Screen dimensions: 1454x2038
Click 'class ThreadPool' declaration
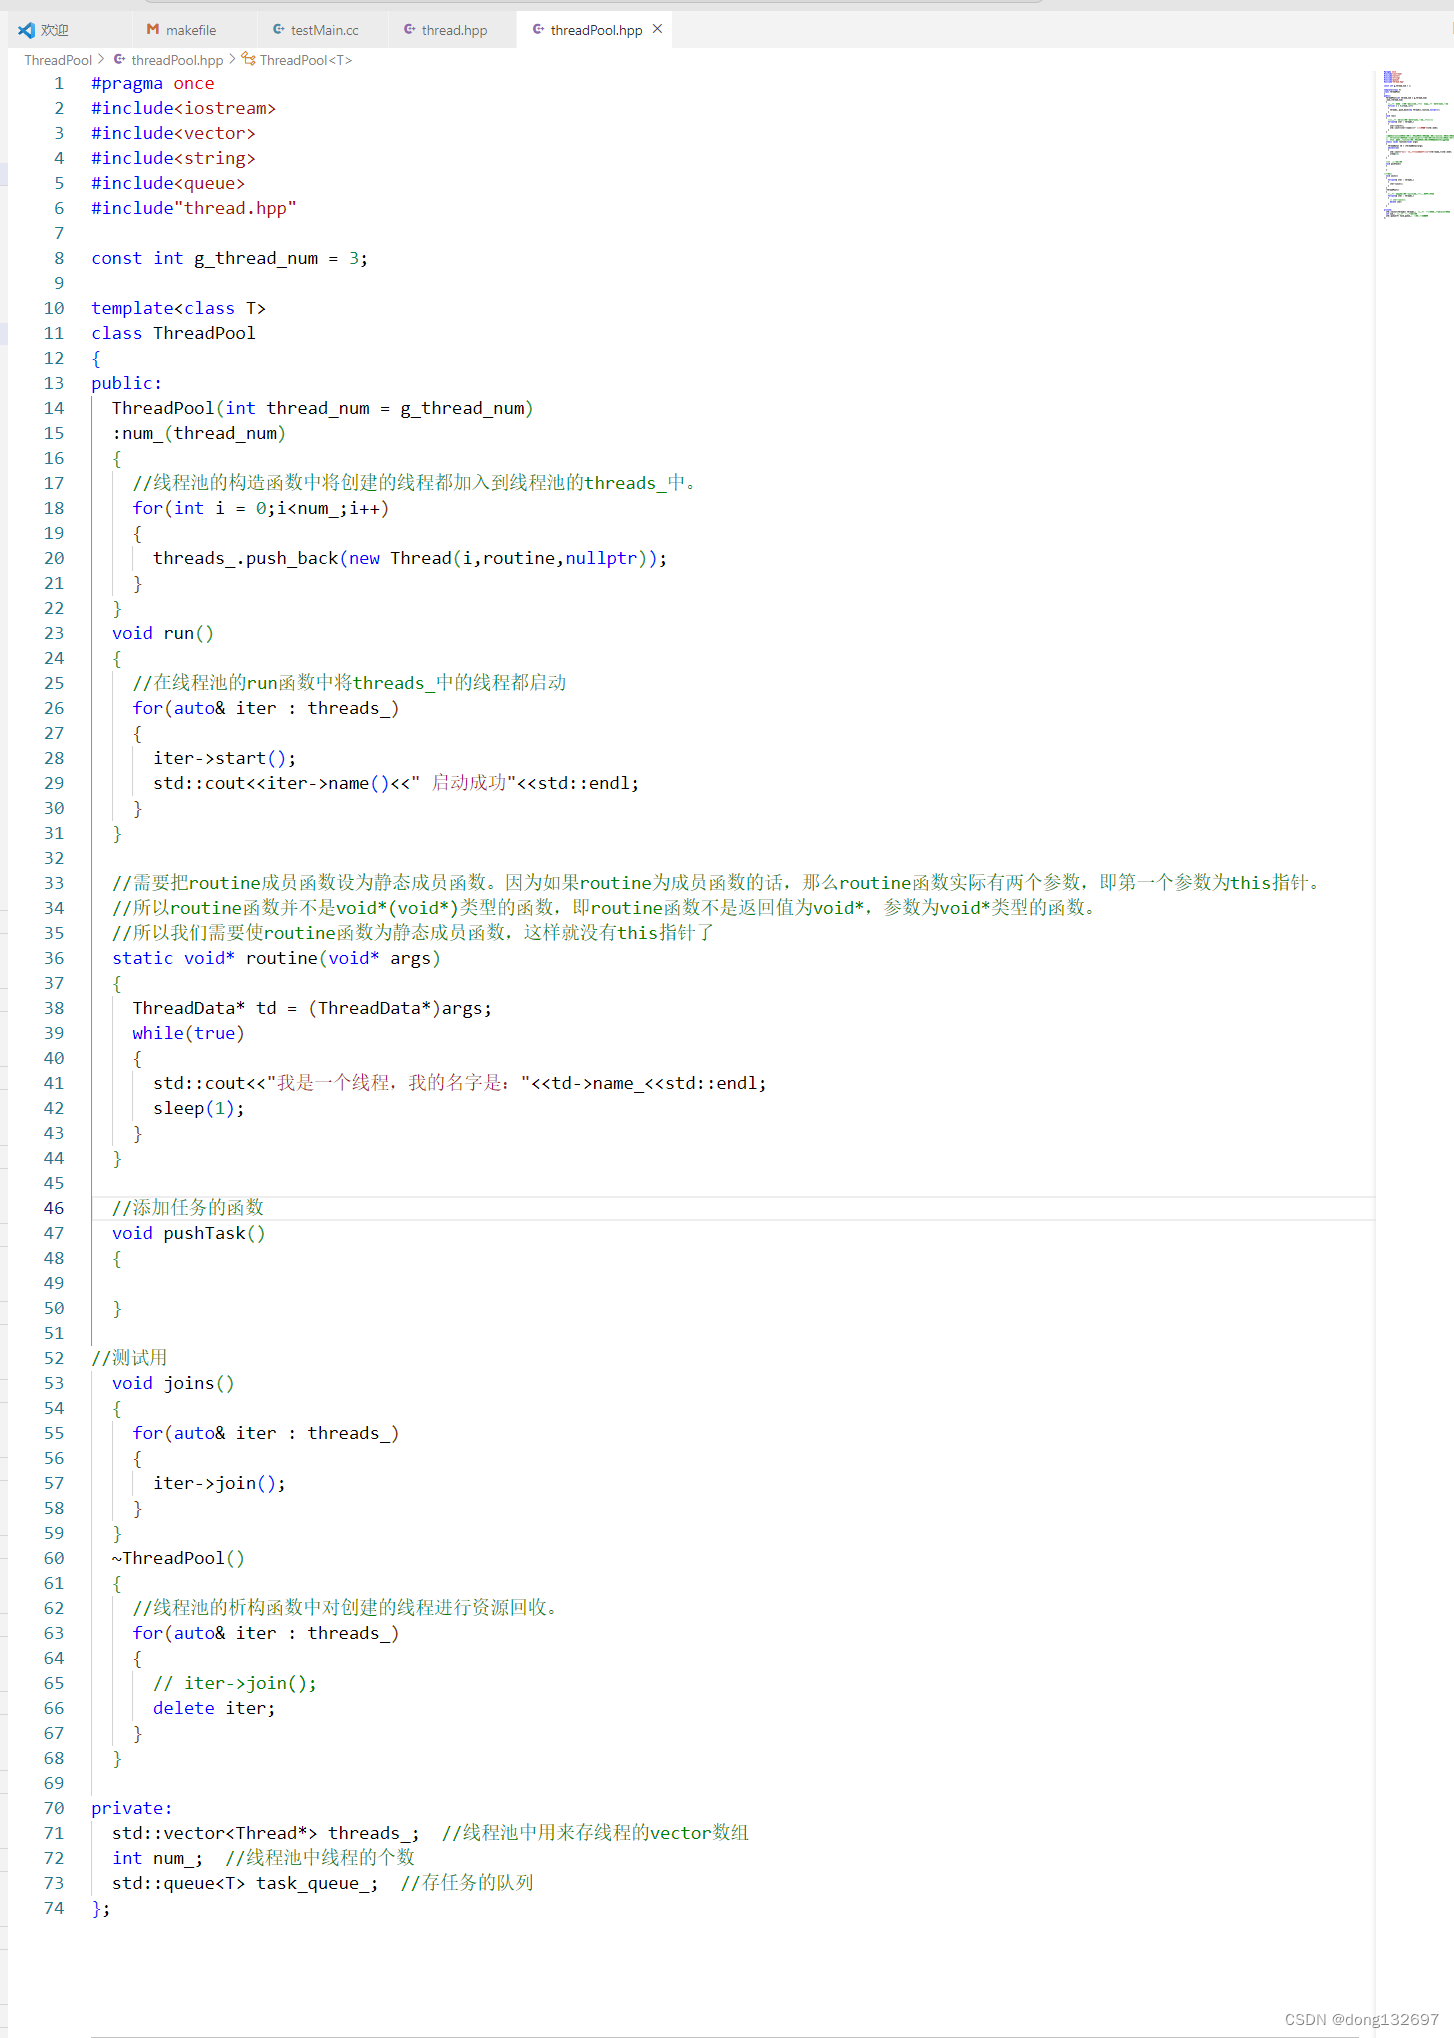pyautogui.click(x=173, y=333)
